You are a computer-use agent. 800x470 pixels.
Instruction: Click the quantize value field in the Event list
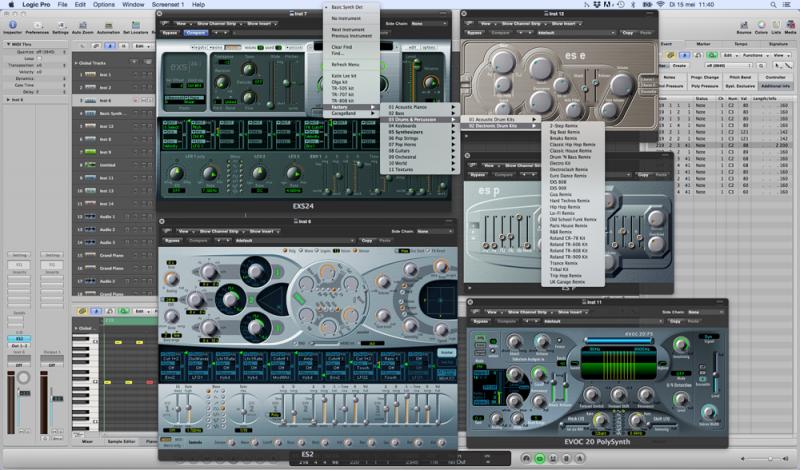(729, 66)
